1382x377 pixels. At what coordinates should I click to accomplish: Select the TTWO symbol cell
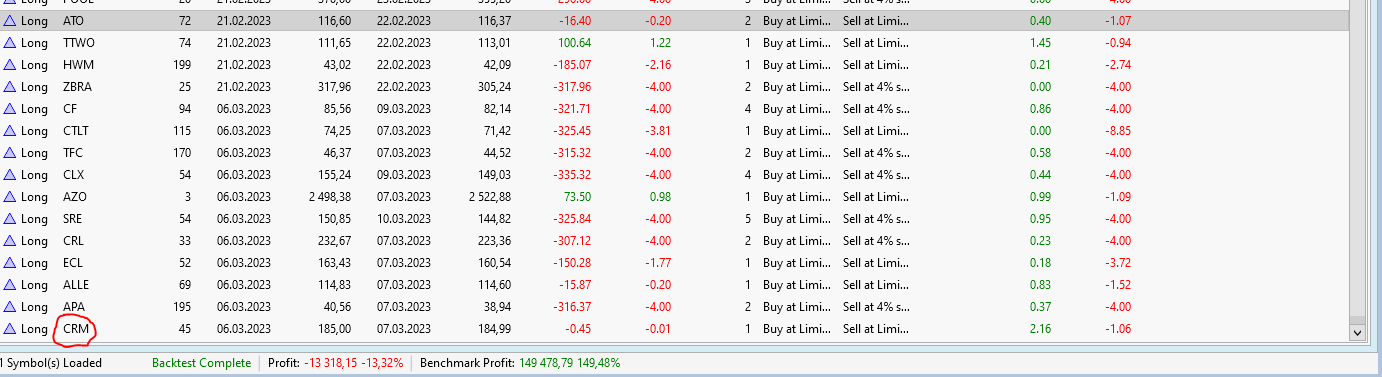tap(78, 43)
